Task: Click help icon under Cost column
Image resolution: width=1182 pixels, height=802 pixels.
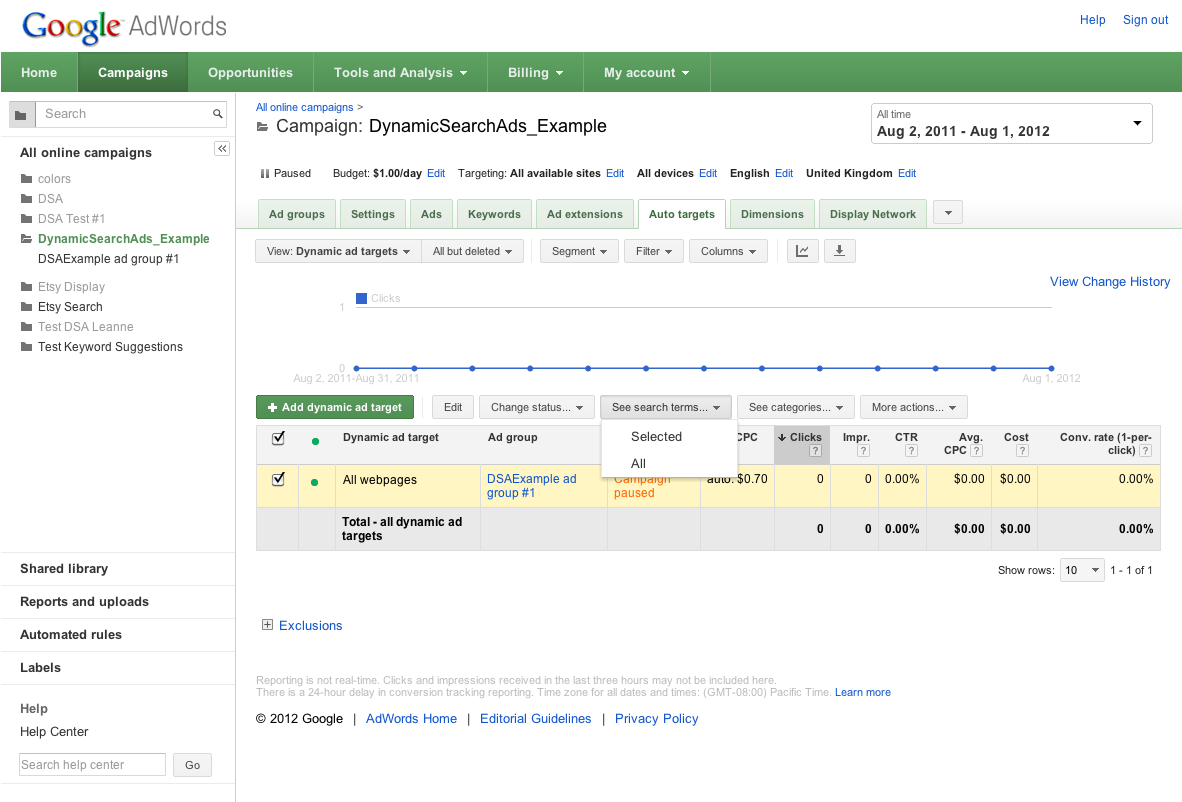Action: point(1022,451)
